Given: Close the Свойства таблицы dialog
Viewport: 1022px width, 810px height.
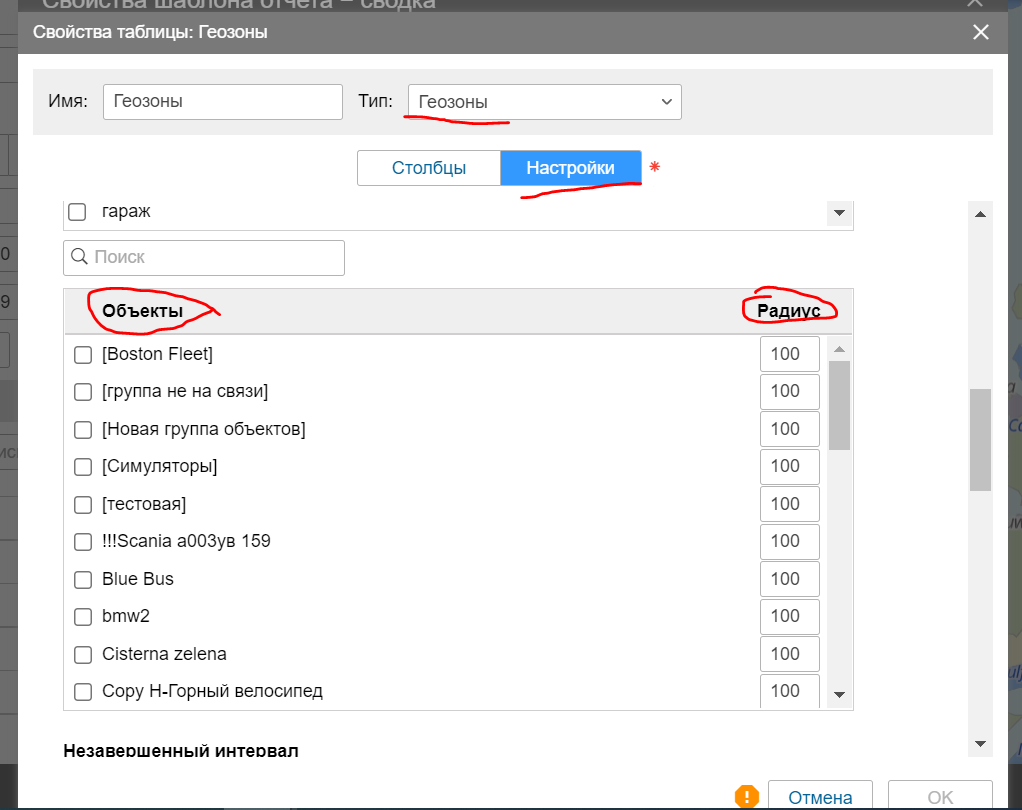Looking at the screenshot, I should pos(981,32).
